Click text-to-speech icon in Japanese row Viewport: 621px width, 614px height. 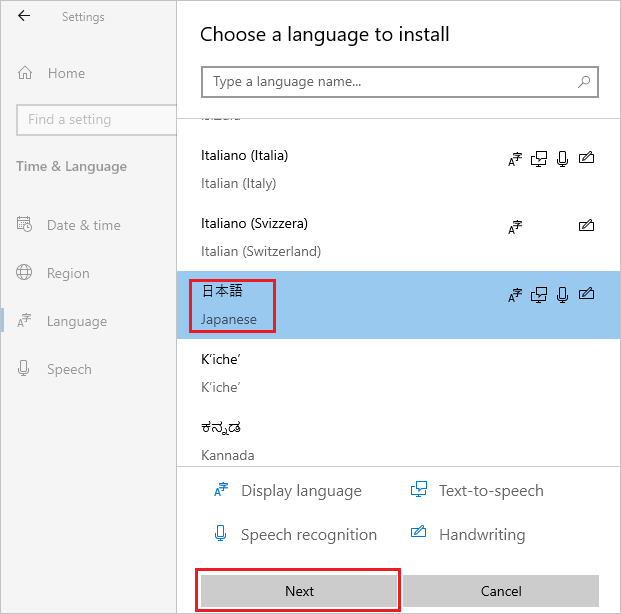(x=540, y=294)
